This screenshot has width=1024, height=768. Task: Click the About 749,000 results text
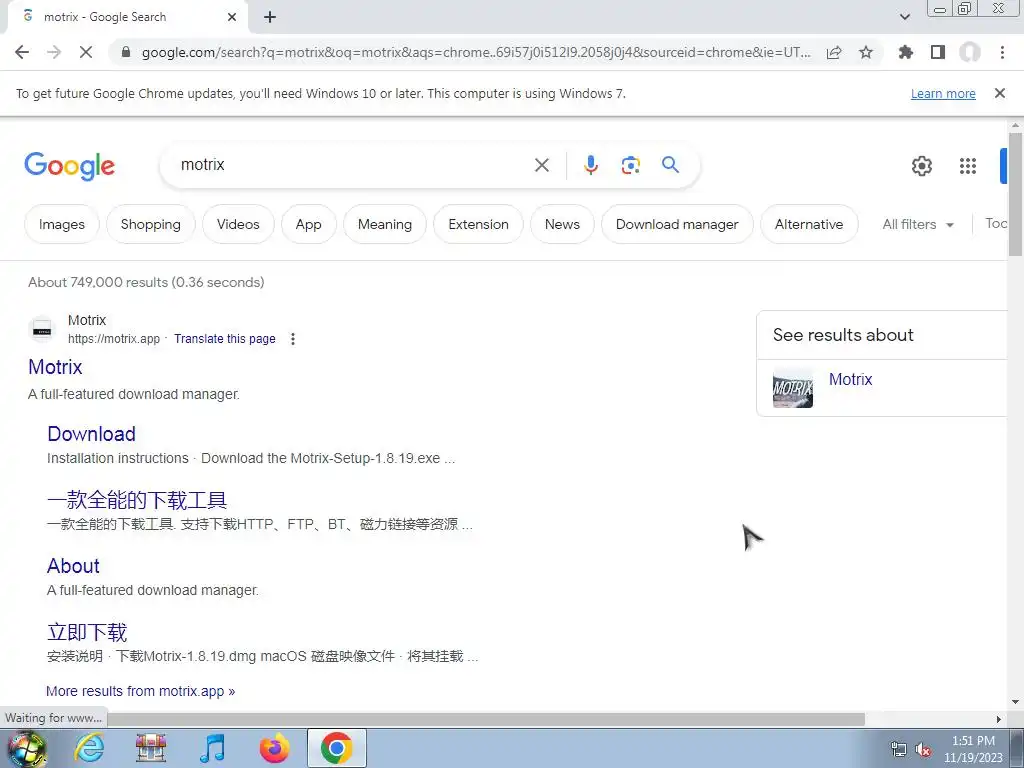[x=146, y=282]
